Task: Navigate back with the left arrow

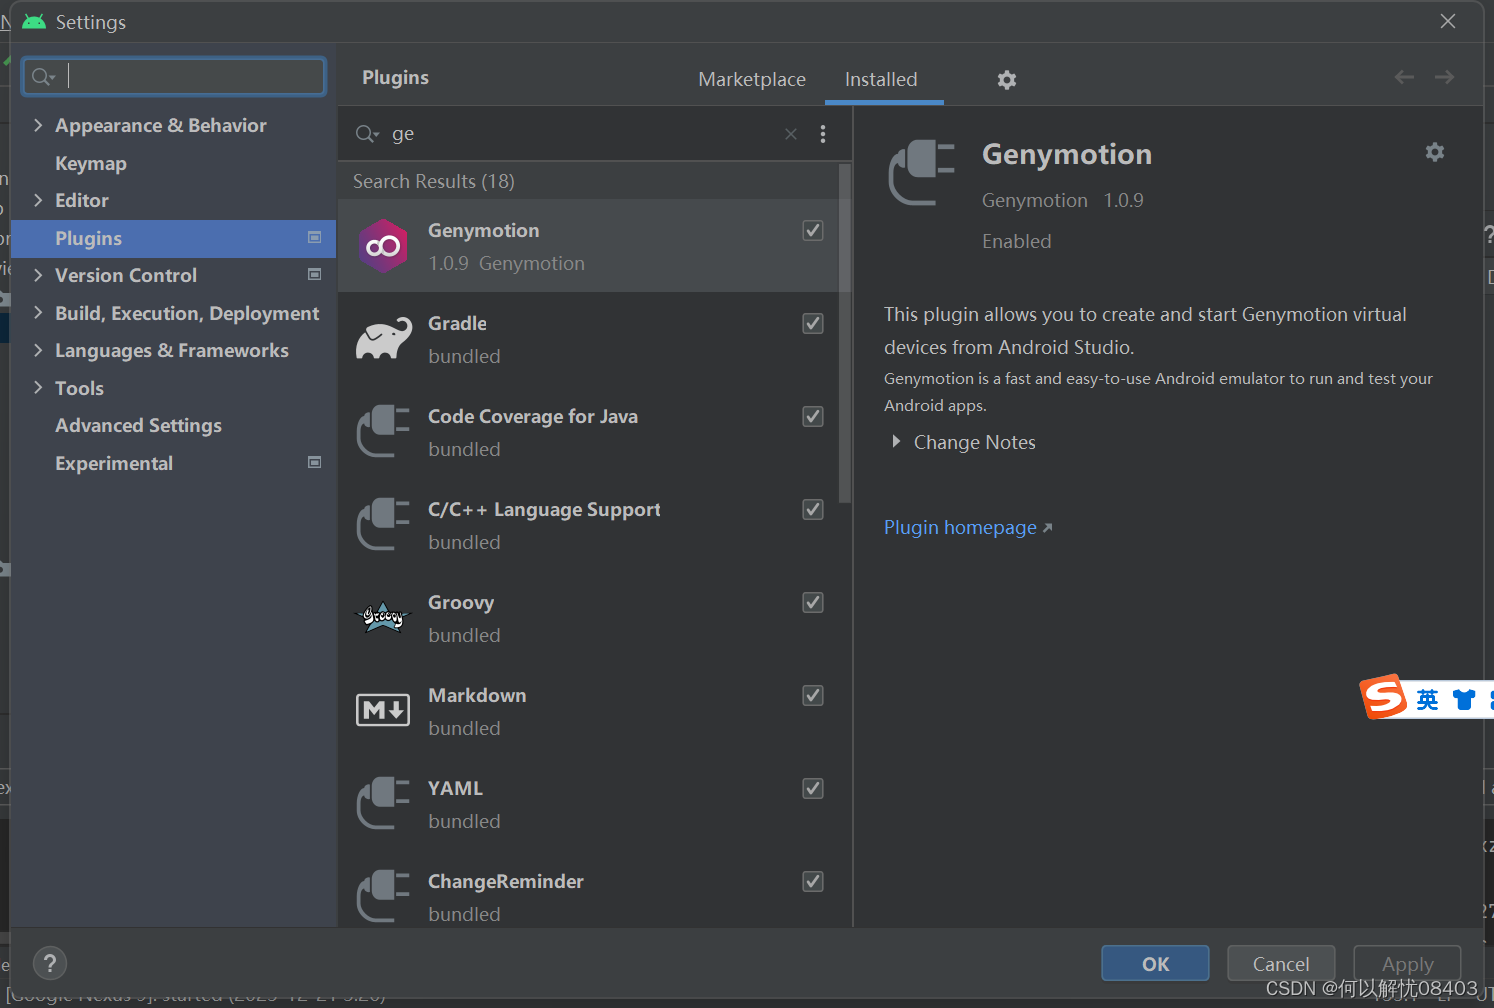Action: (x=1404, y=77)
